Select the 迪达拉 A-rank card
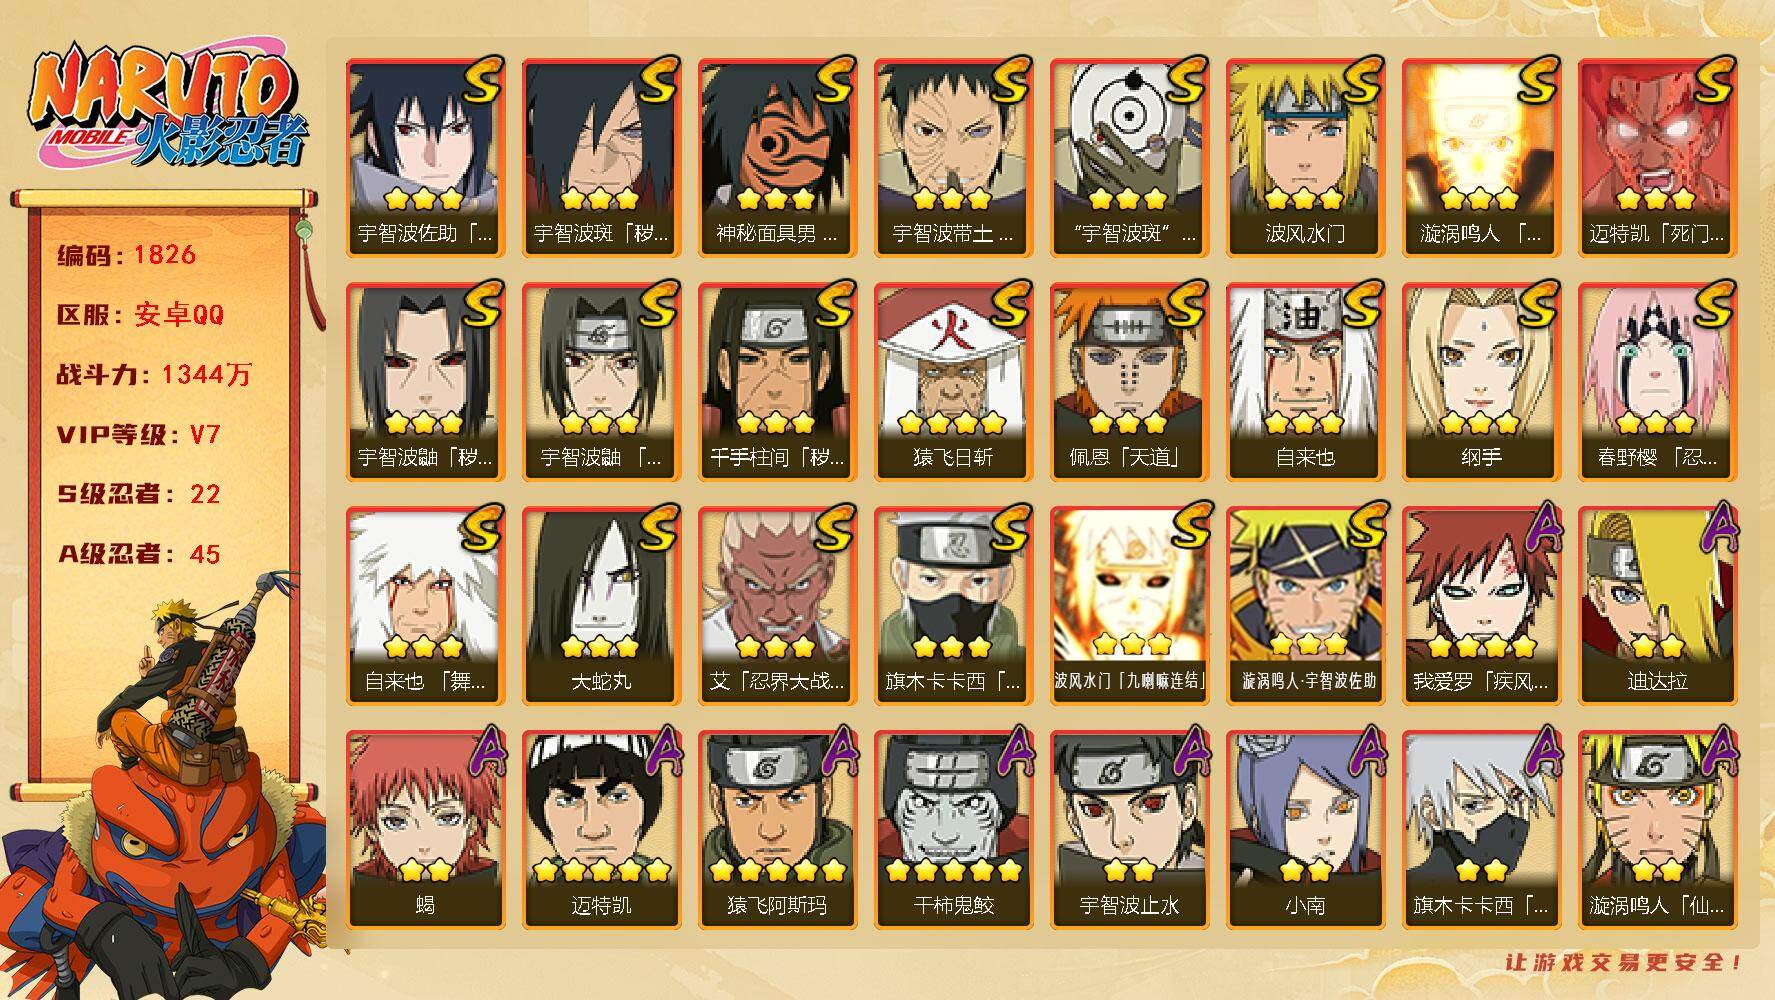 (x=1657, y=606)
